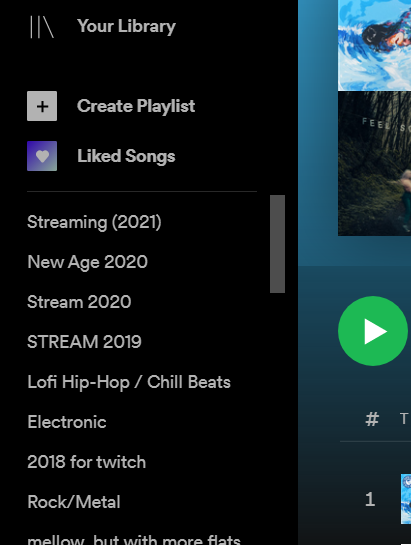Select track row number 1

[x=370, y=499]
